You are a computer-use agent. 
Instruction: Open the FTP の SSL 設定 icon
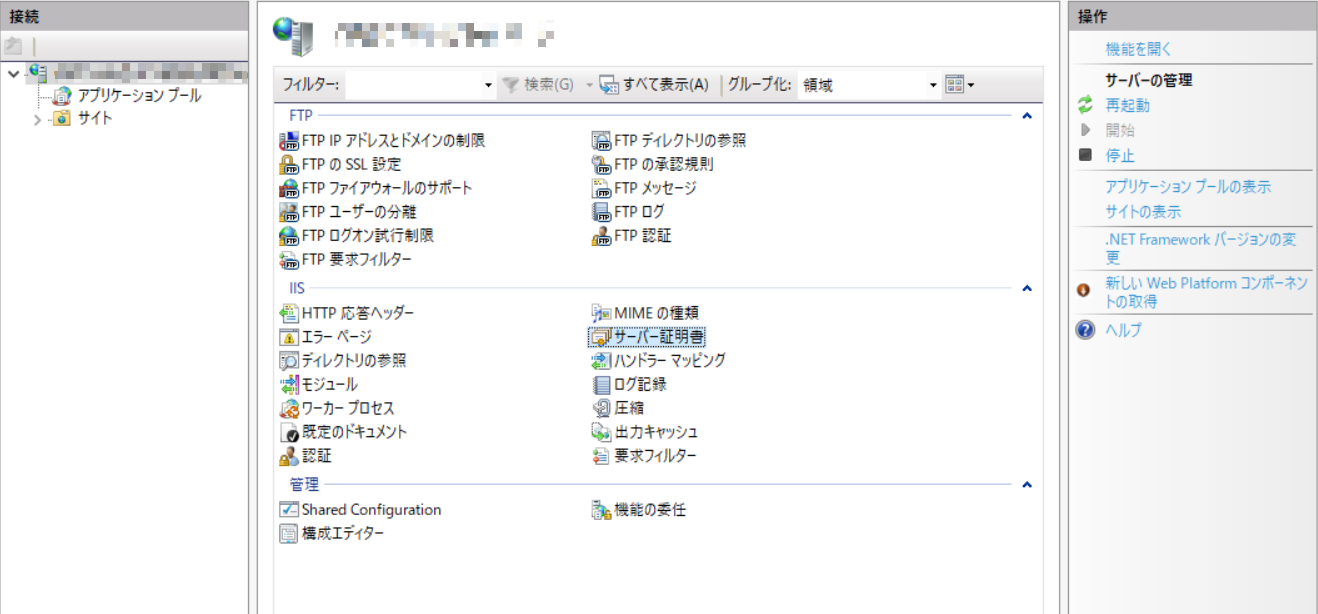pyautogui.click(x=288, y=164)
